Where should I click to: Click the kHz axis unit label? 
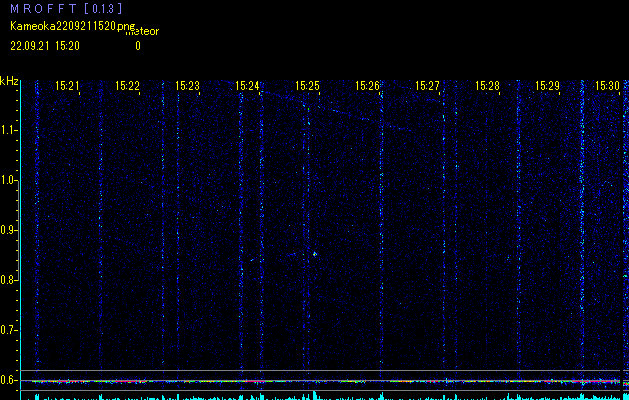[9, 81]
